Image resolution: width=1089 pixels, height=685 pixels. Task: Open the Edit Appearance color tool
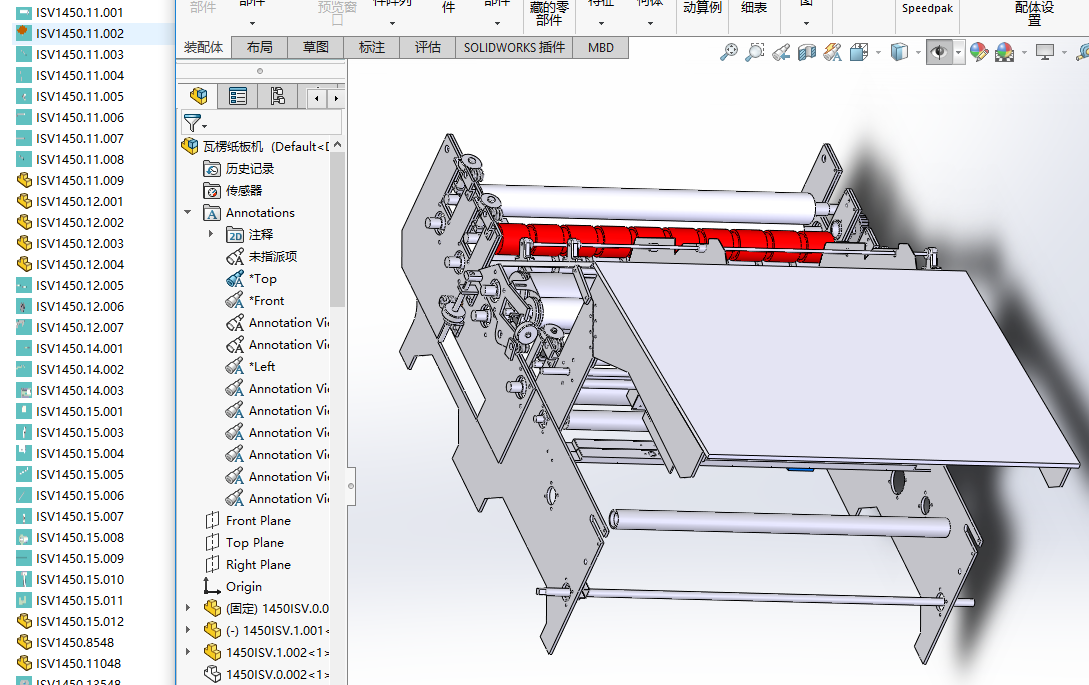click(x=979, y=52)
